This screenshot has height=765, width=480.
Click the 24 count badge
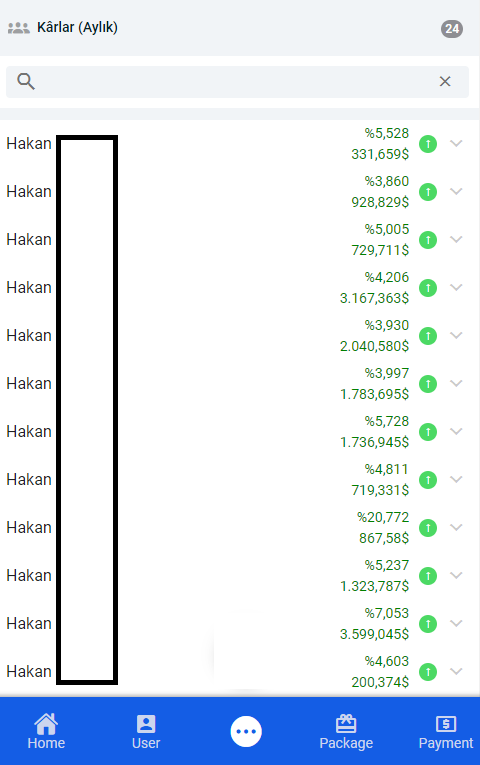click(x=452, y=29)
